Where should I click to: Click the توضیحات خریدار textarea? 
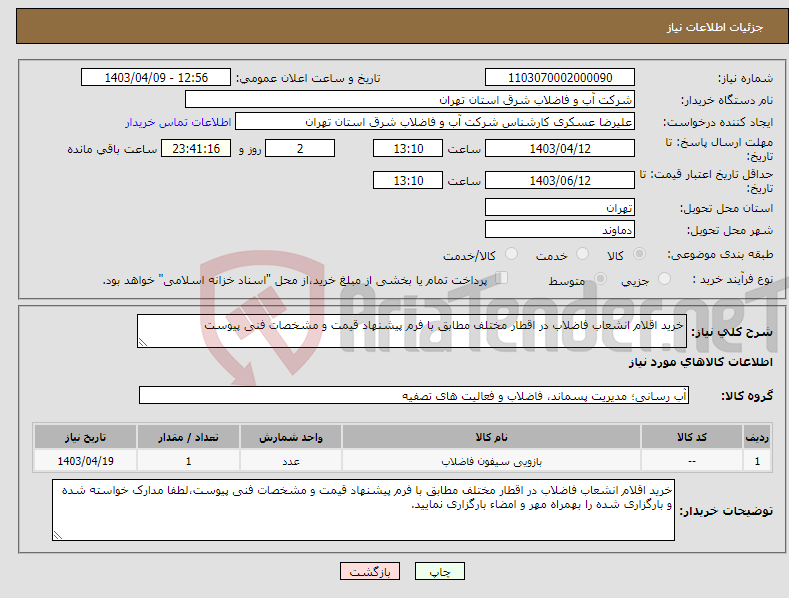(363, 510)
